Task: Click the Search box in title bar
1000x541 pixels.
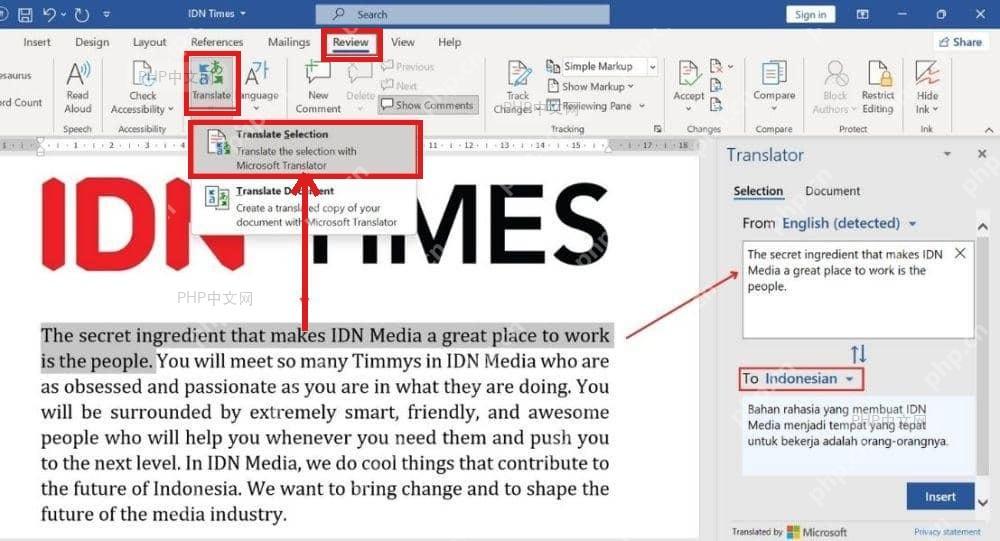Action: pyautogui.click(x=462, y=14)
